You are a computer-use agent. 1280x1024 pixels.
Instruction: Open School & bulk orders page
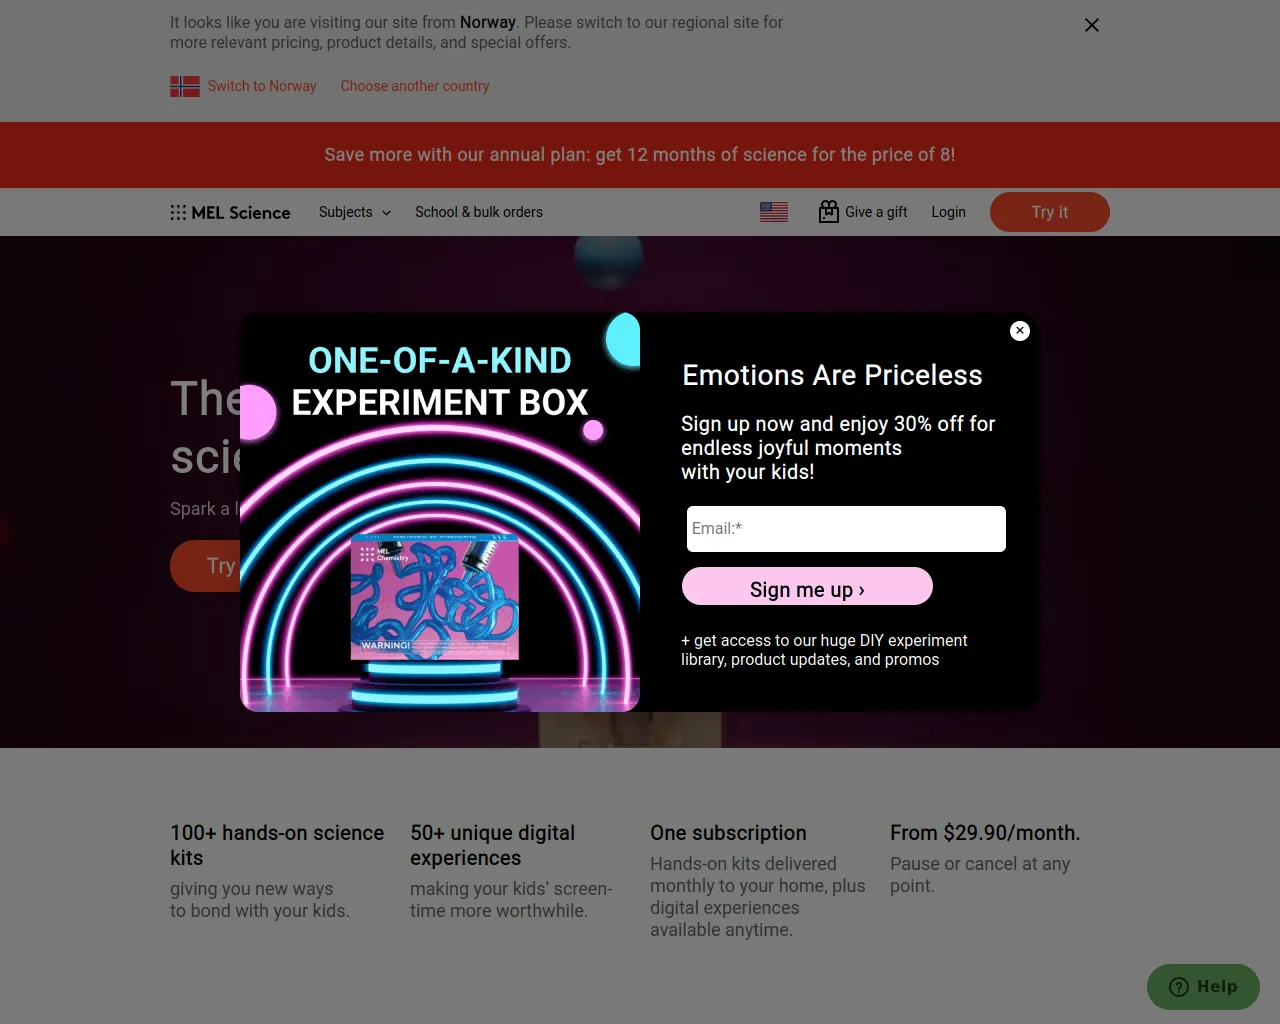point(479,212)
